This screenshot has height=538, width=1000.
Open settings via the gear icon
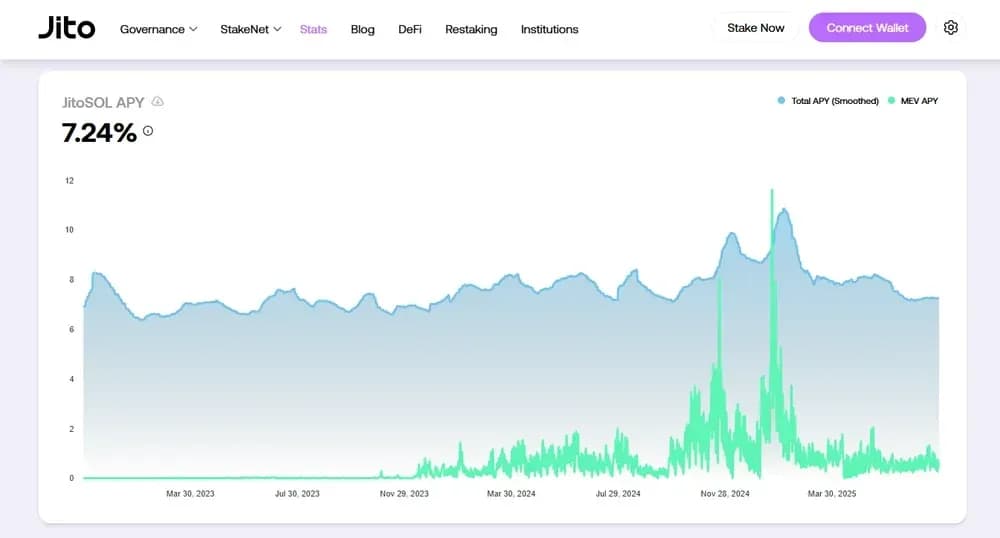pos(950,28)
